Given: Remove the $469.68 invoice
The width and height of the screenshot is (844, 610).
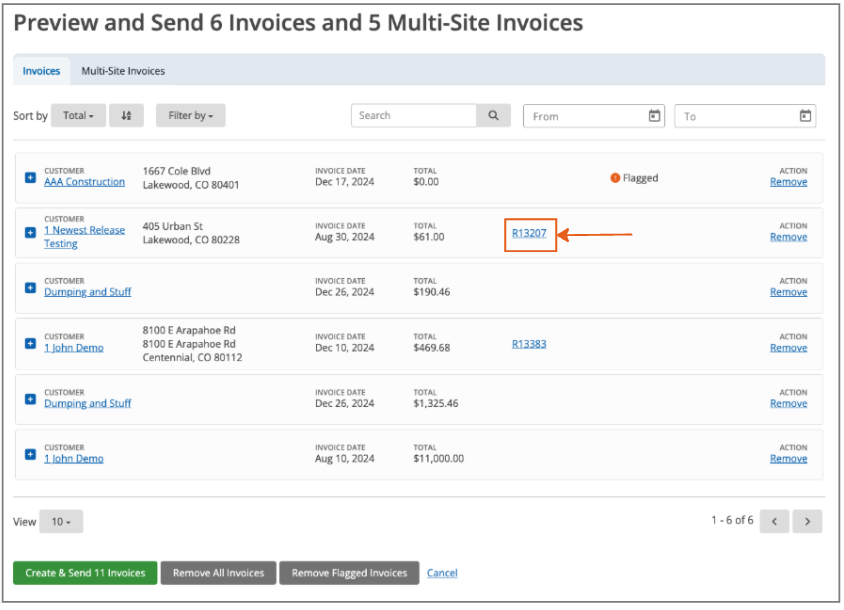Looking at the screenshot, I should 789,348.
